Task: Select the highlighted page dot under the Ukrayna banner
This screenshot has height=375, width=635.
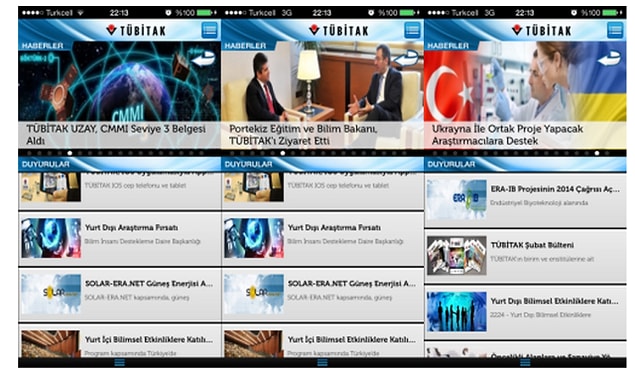Action: click(x=597, y=153)
